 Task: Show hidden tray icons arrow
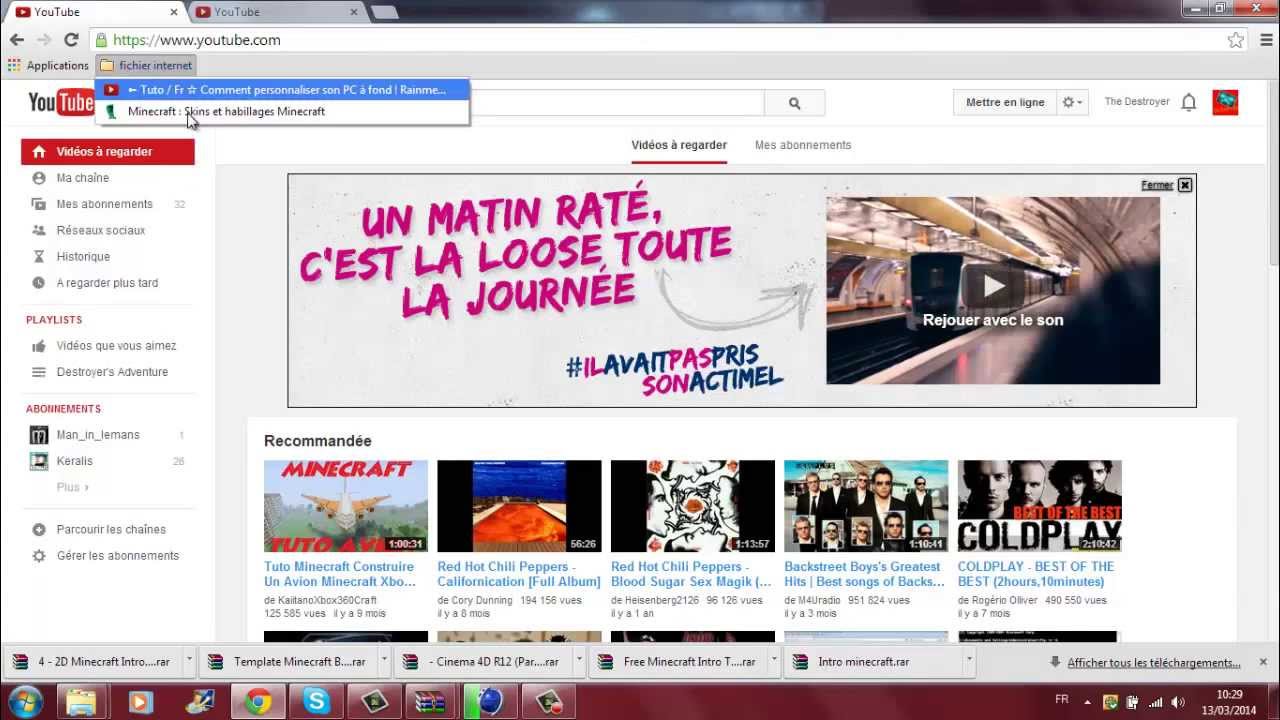(x=1089, y=702)
